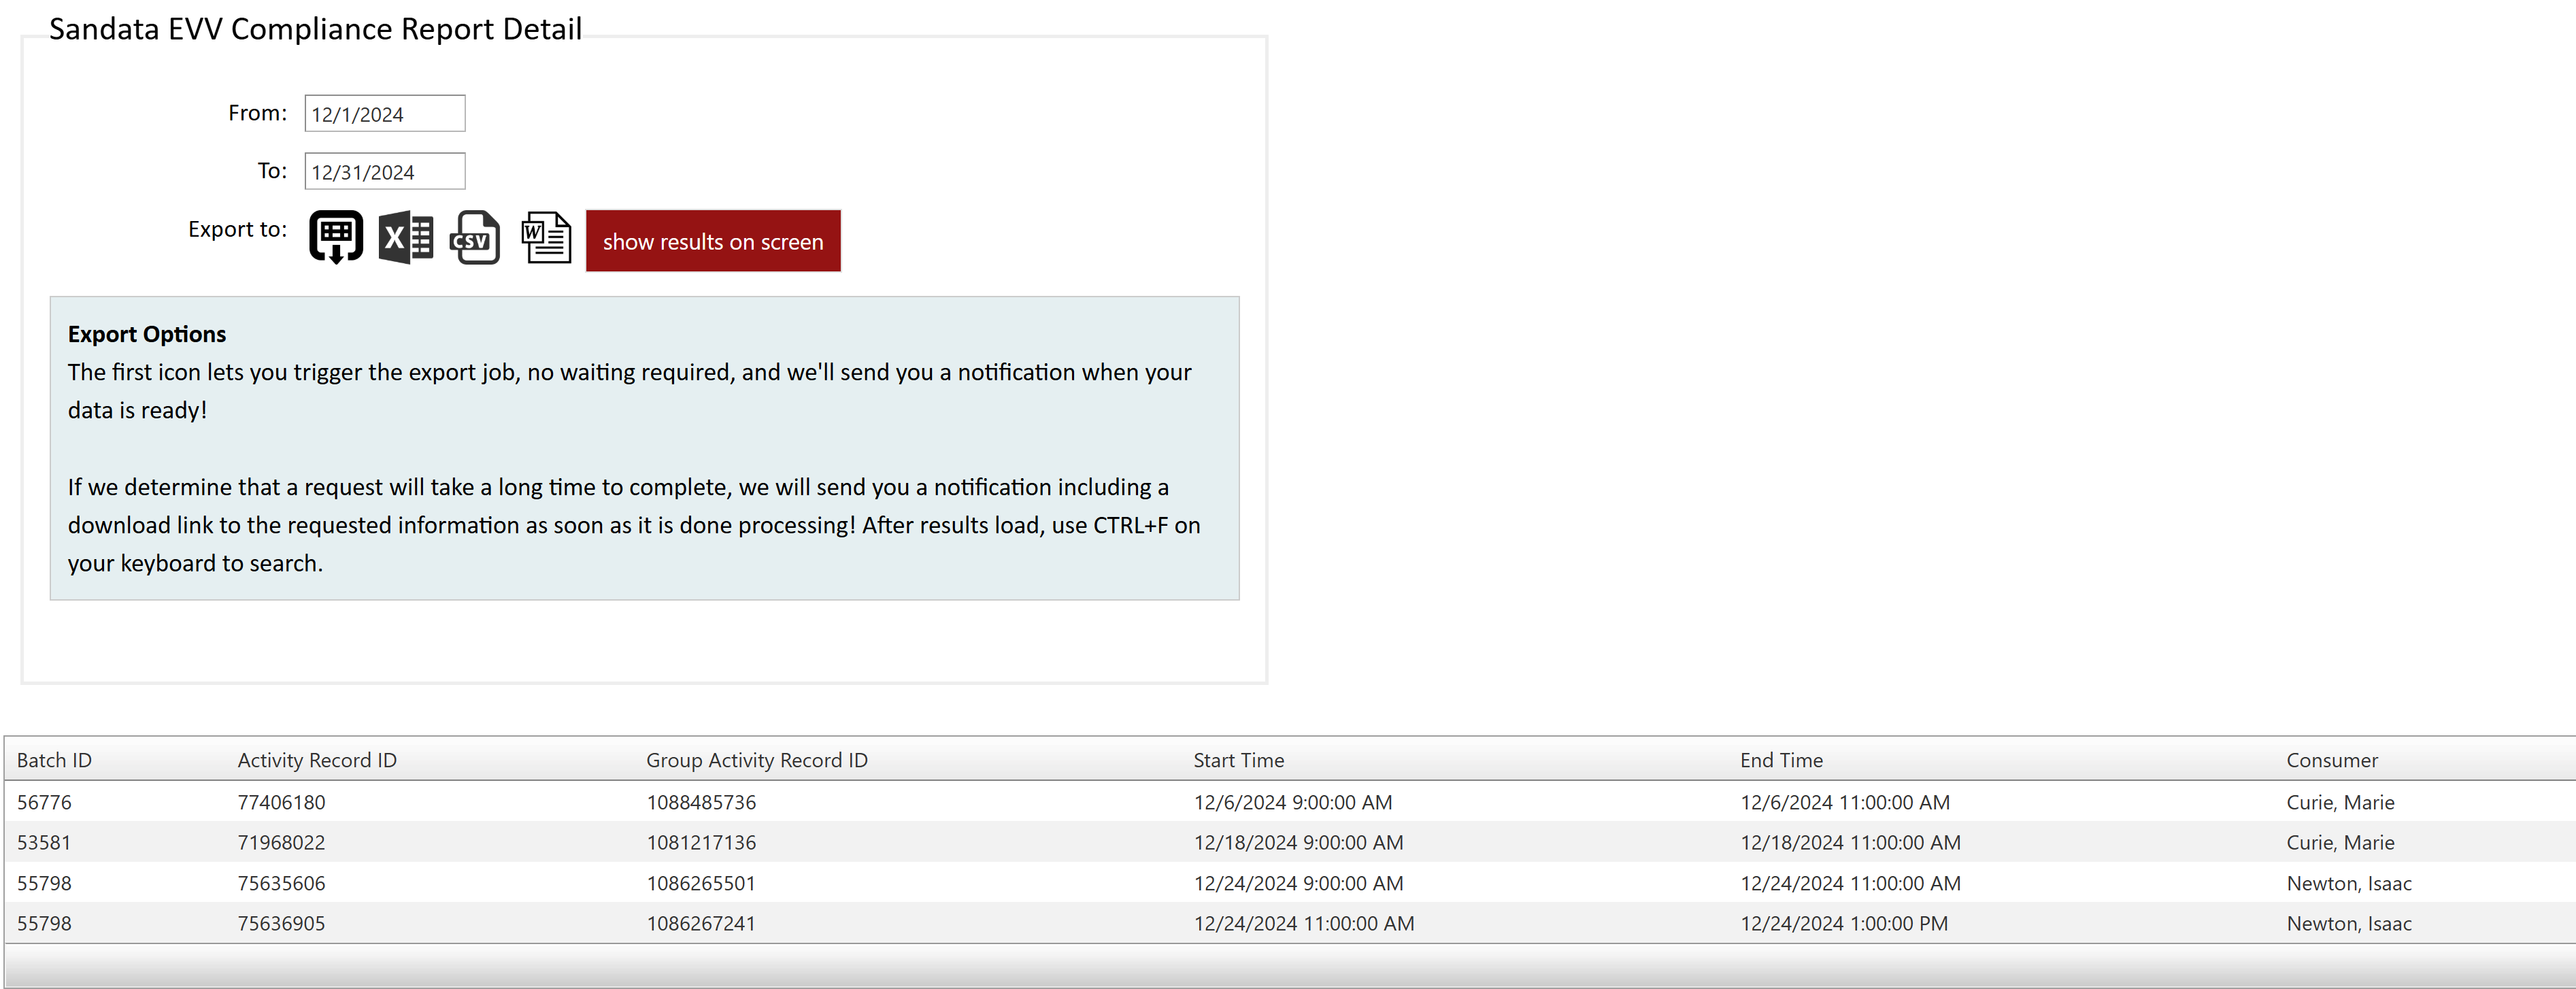Select Newton, Isaac in record 75636905 row
Screen dimensions: 2576x989
2349,924
